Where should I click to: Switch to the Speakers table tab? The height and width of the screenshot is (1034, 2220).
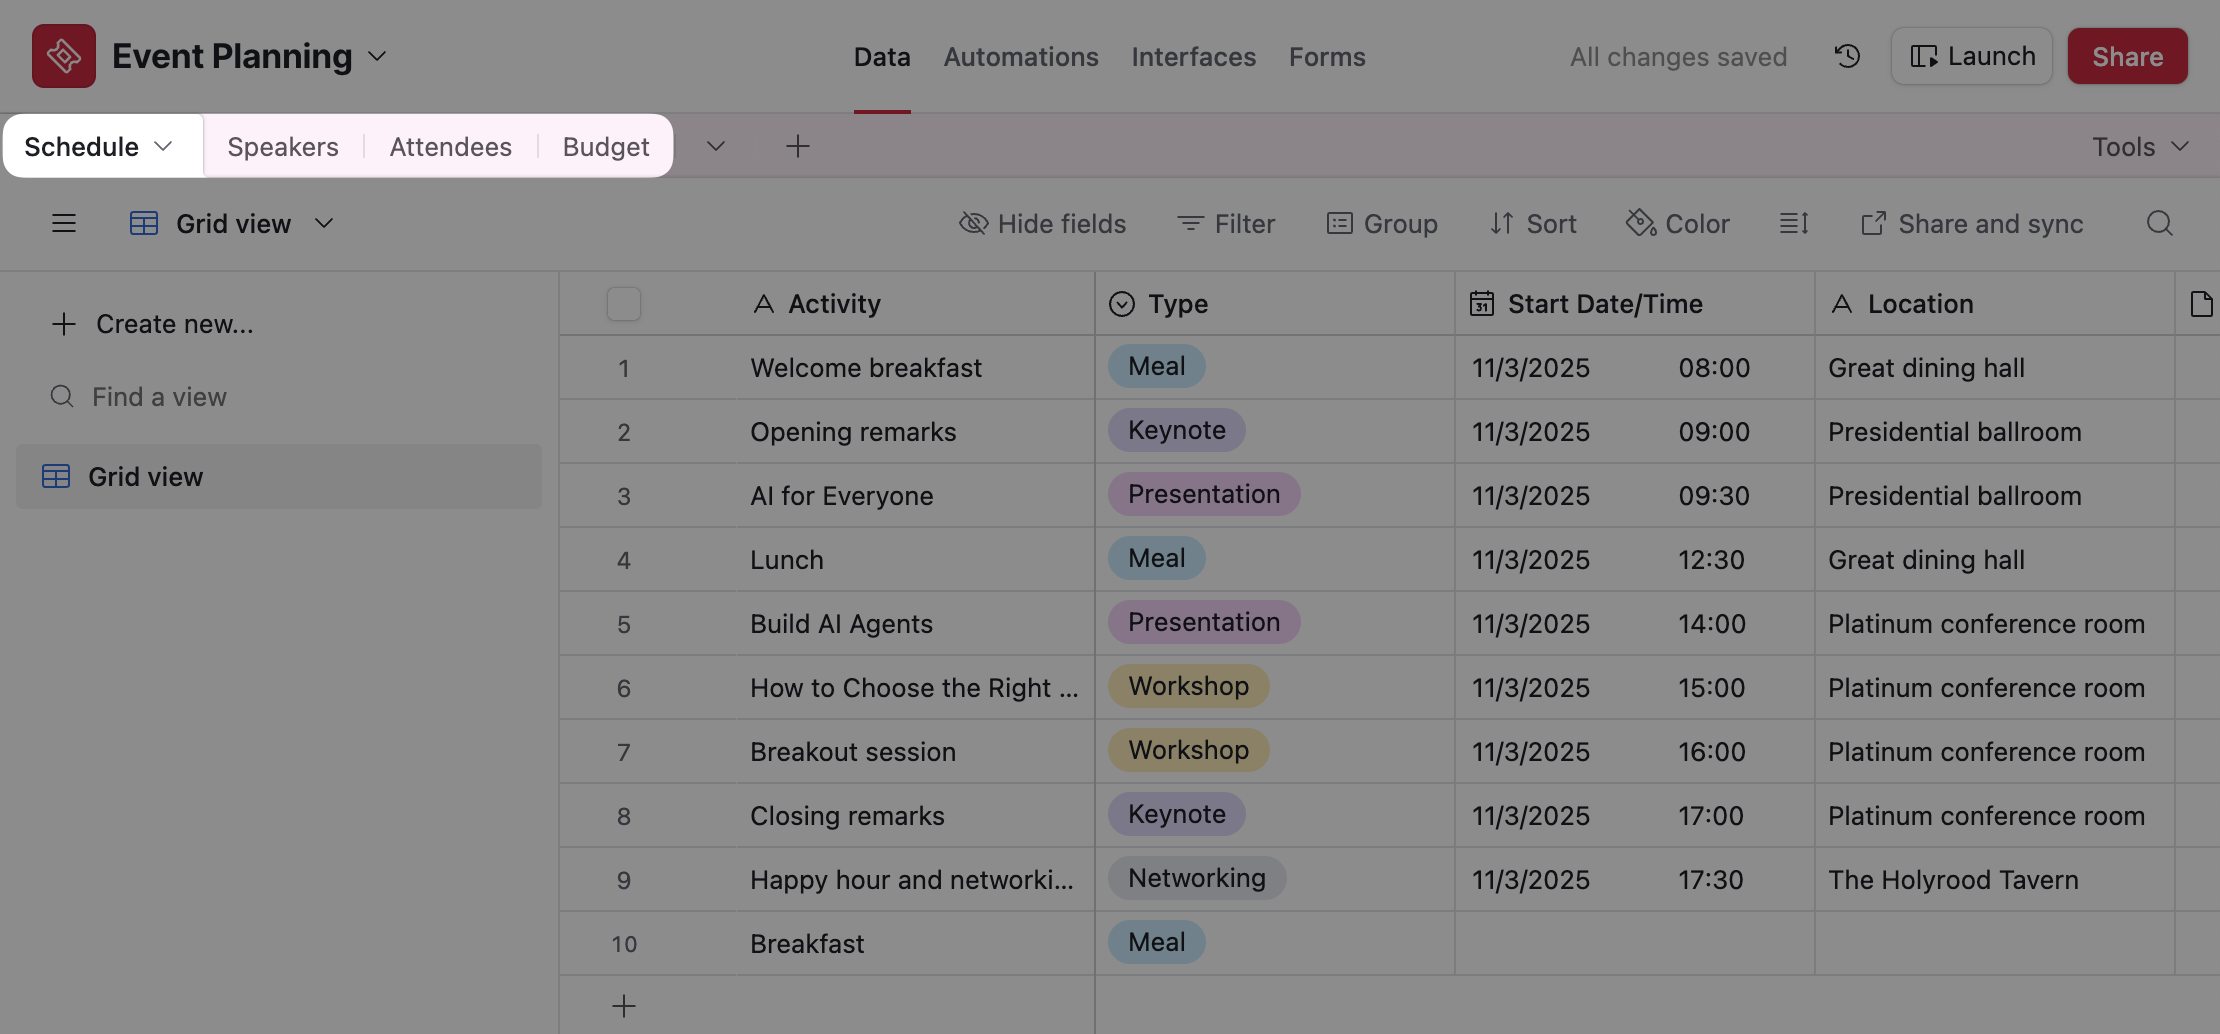[283, 146]
